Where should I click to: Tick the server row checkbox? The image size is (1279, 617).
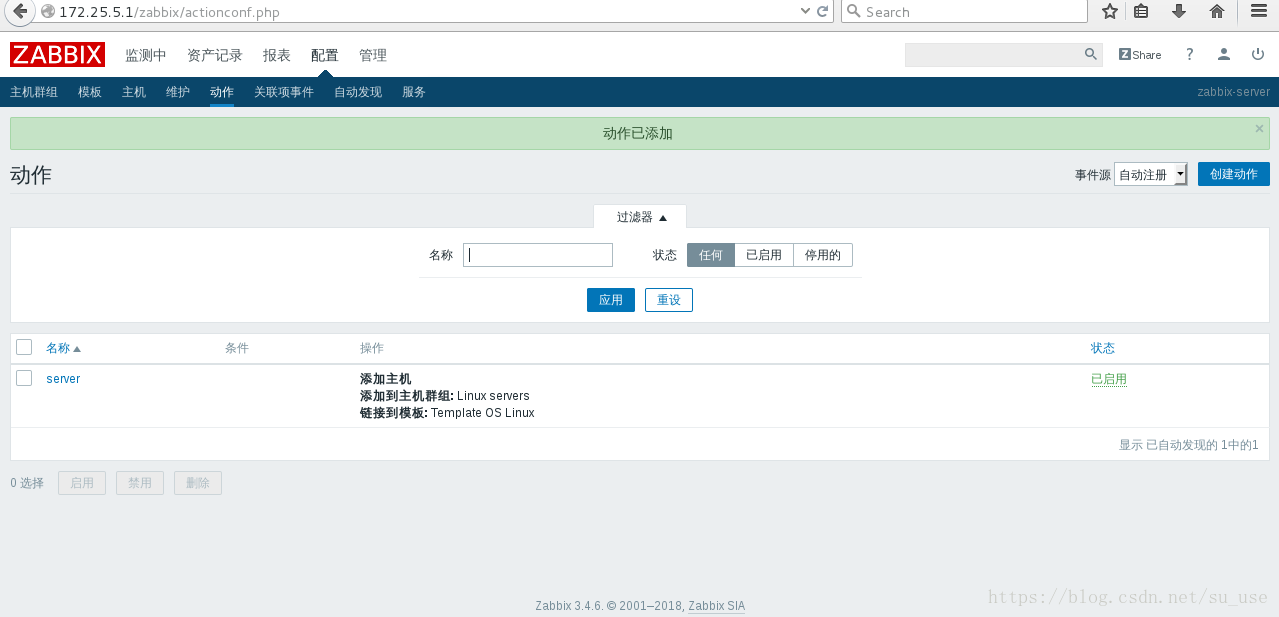pyautogui.click(x=24, y=378)
